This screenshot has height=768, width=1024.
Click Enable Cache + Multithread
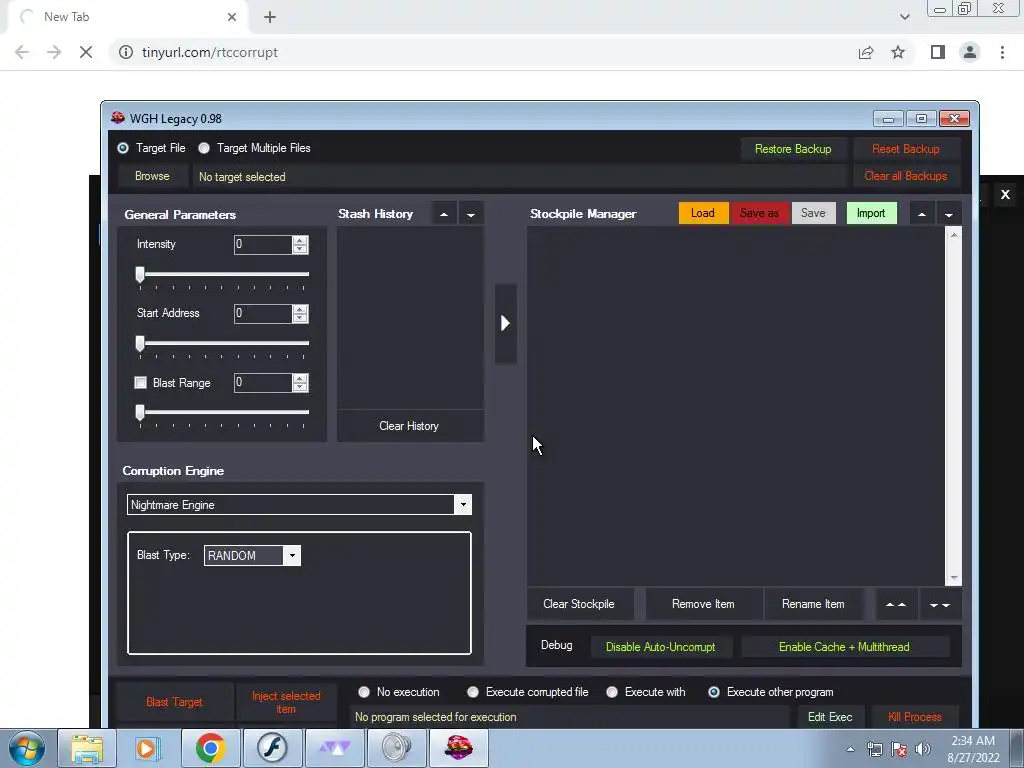(x=844, y=647)
